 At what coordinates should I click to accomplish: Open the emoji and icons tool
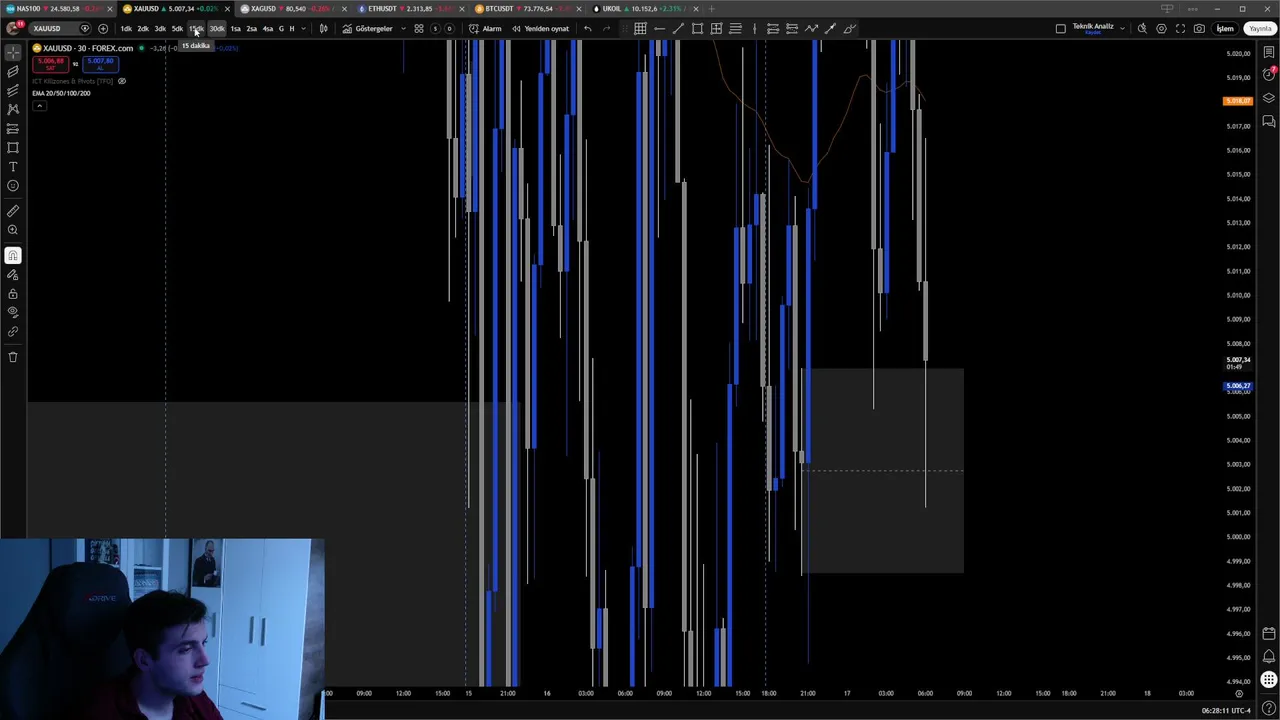pyautogui.click(x=13, y=185)
